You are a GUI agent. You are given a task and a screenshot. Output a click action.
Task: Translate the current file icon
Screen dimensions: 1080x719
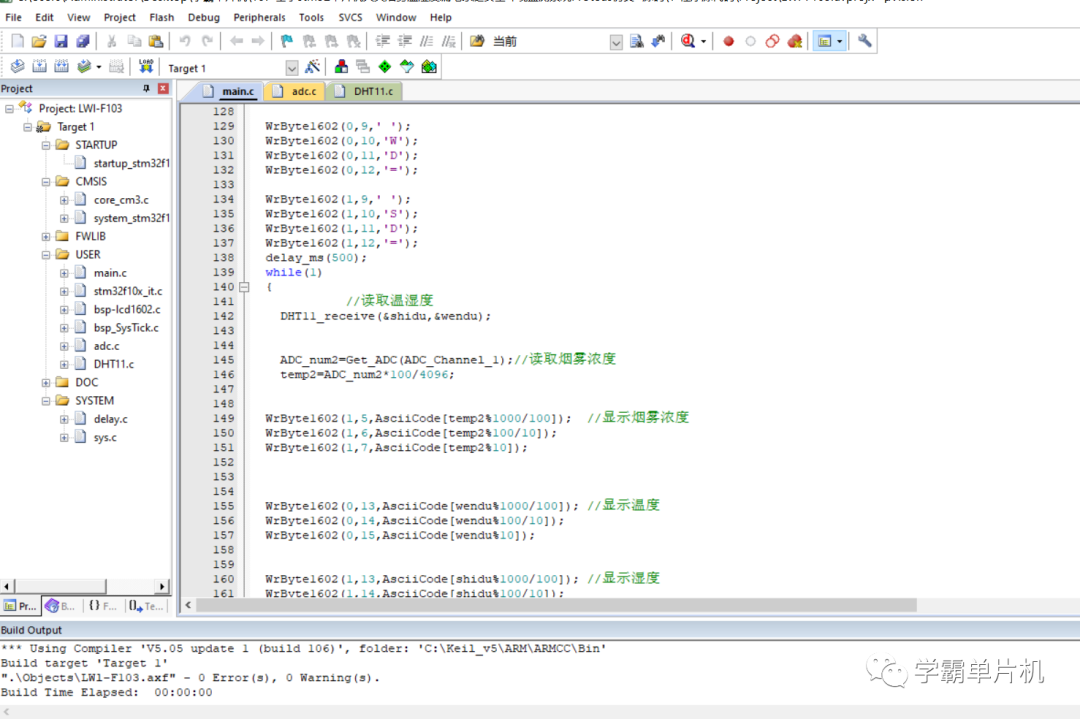point(18,67)
